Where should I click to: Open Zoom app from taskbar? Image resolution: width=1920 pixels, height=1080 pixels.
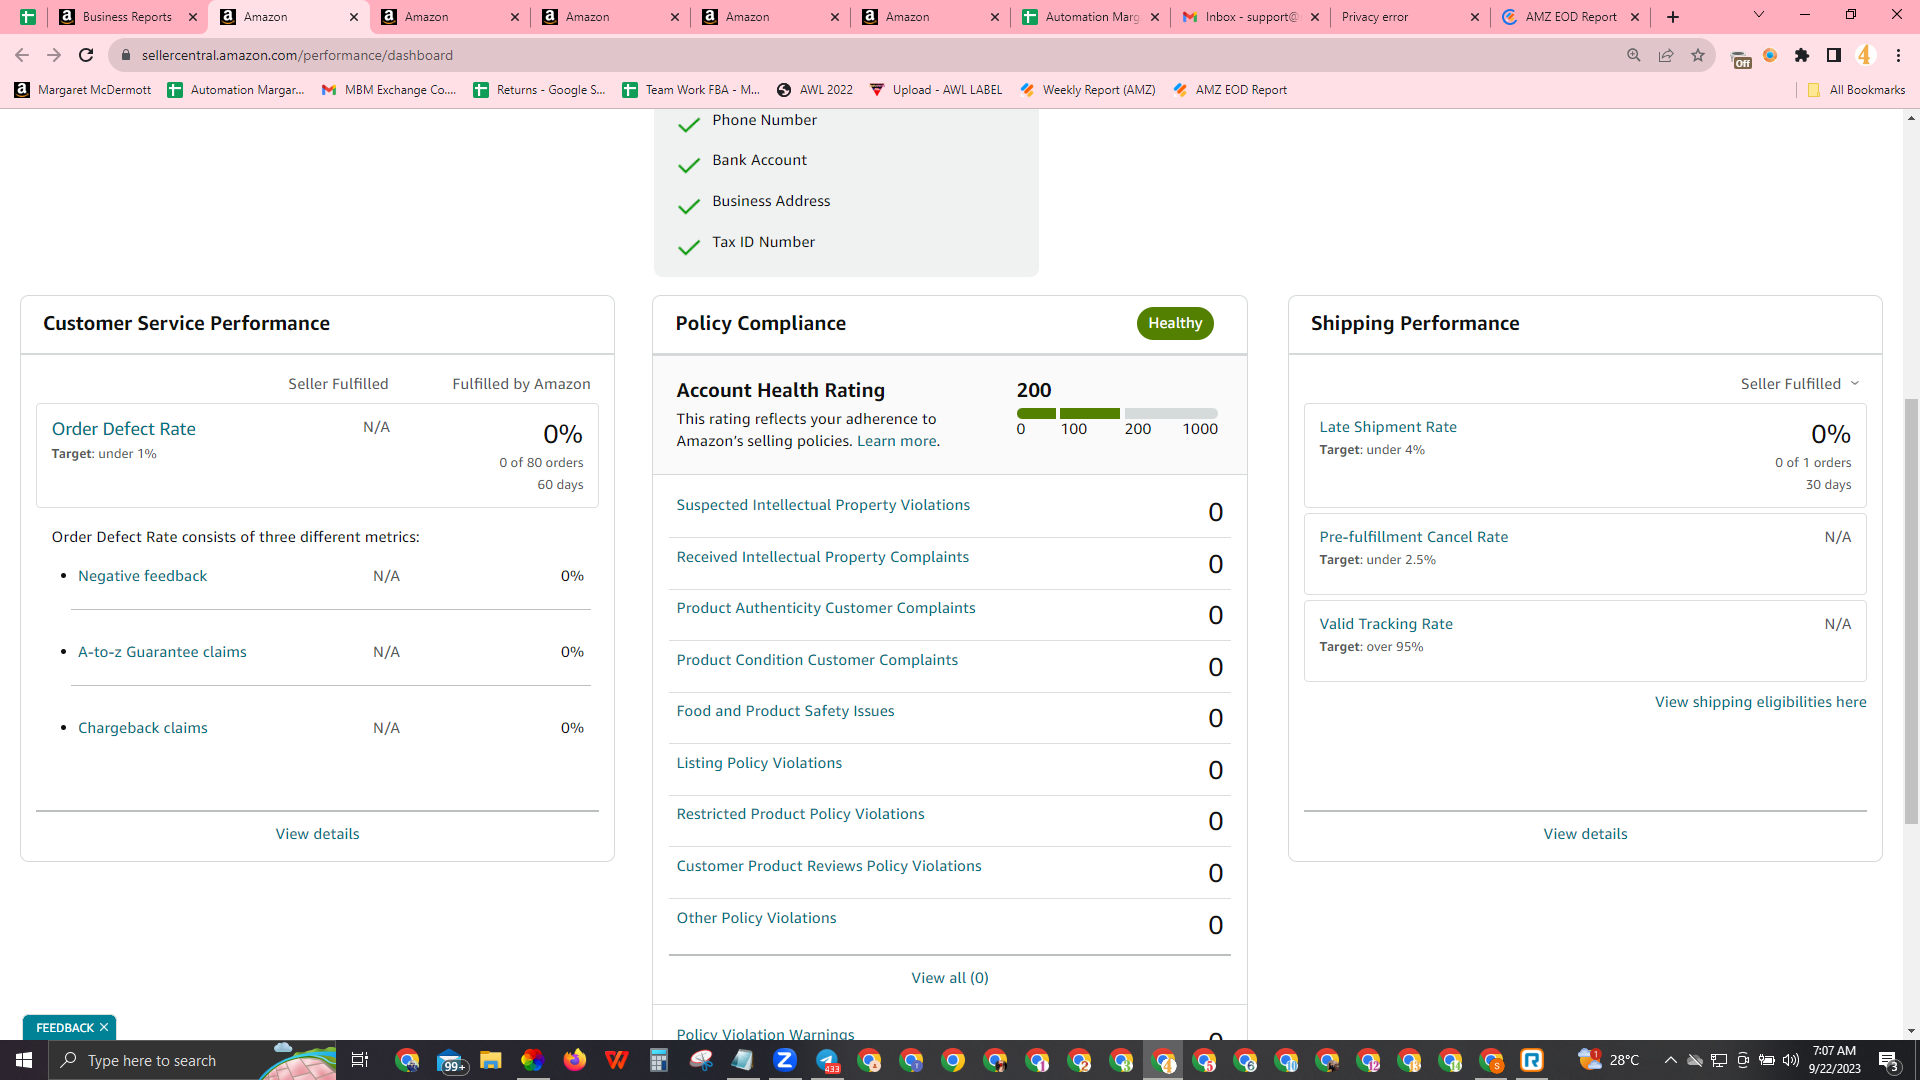(x=785, y=1060)
